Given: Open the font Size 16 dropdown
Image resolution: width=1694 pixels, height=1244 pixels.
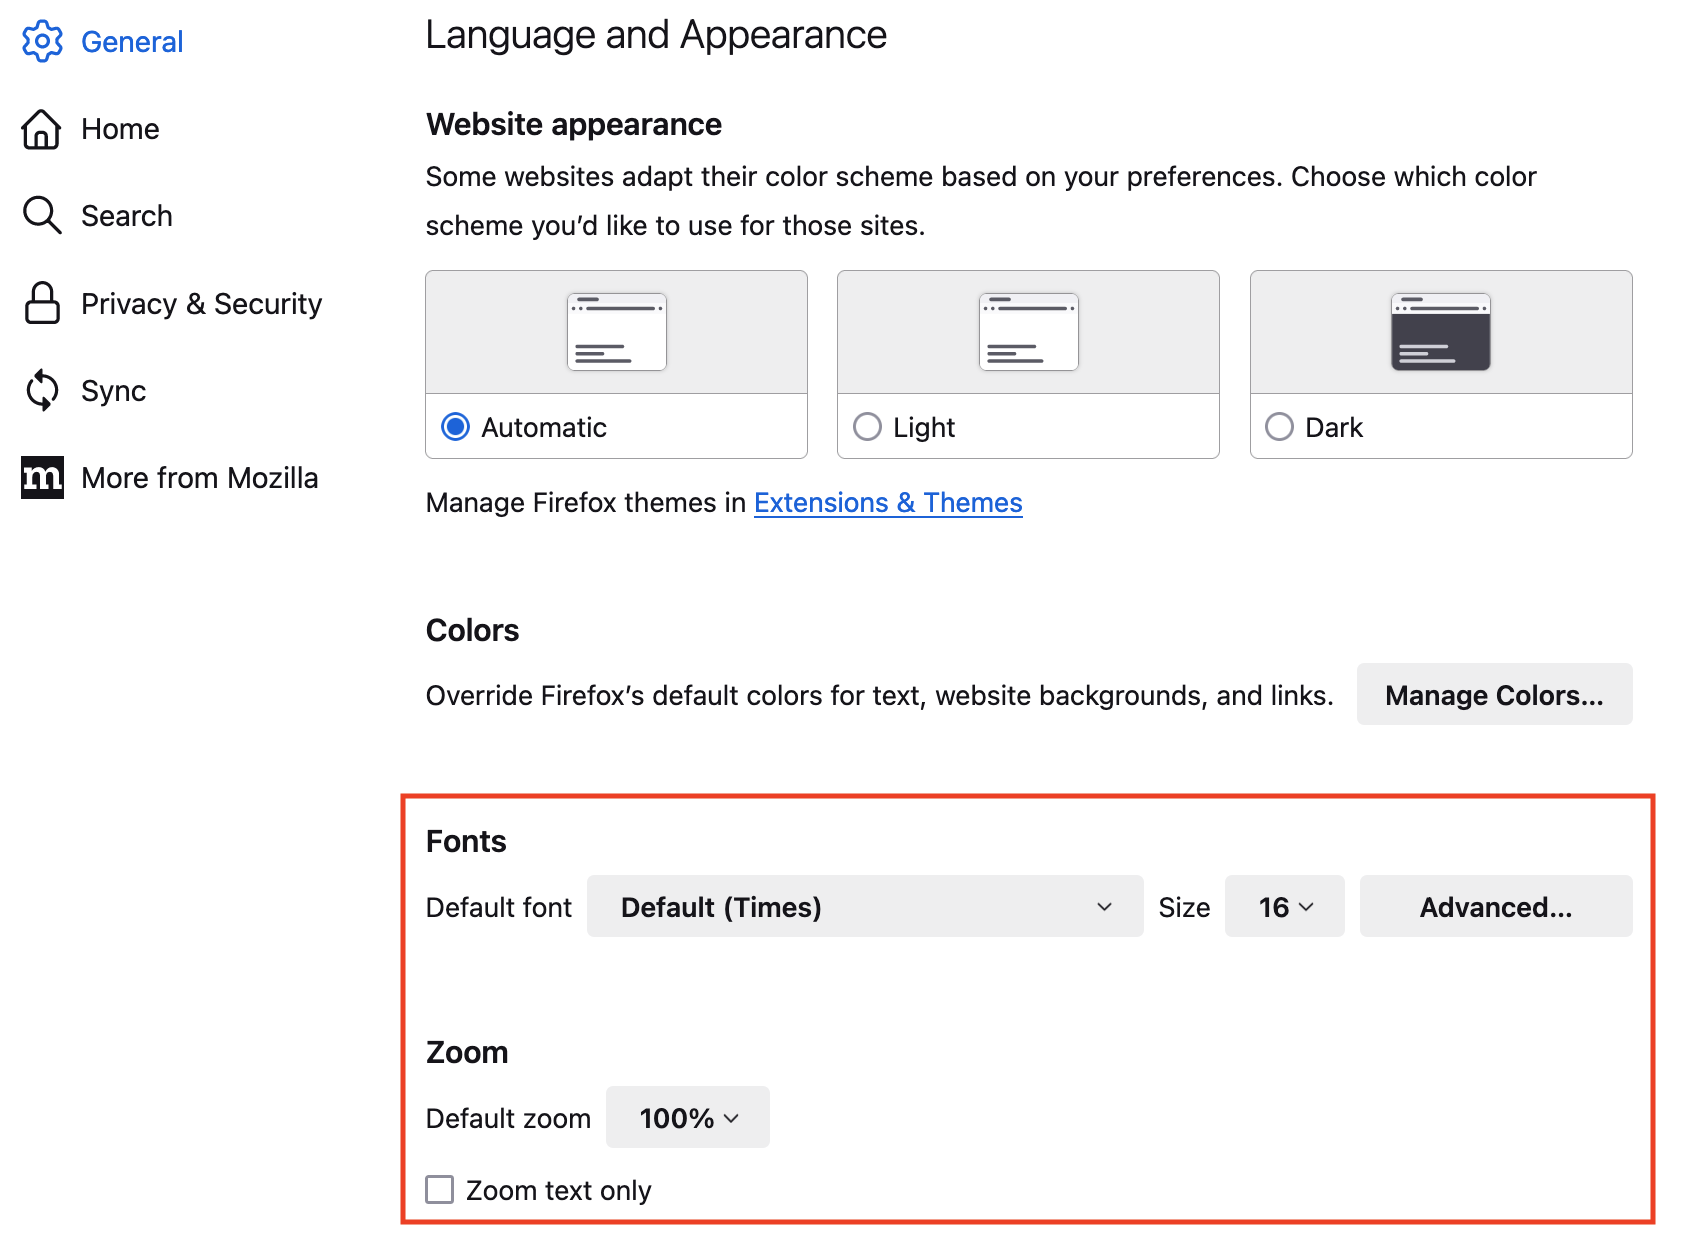Looking at the screenshot, I should coord(1284,906).
